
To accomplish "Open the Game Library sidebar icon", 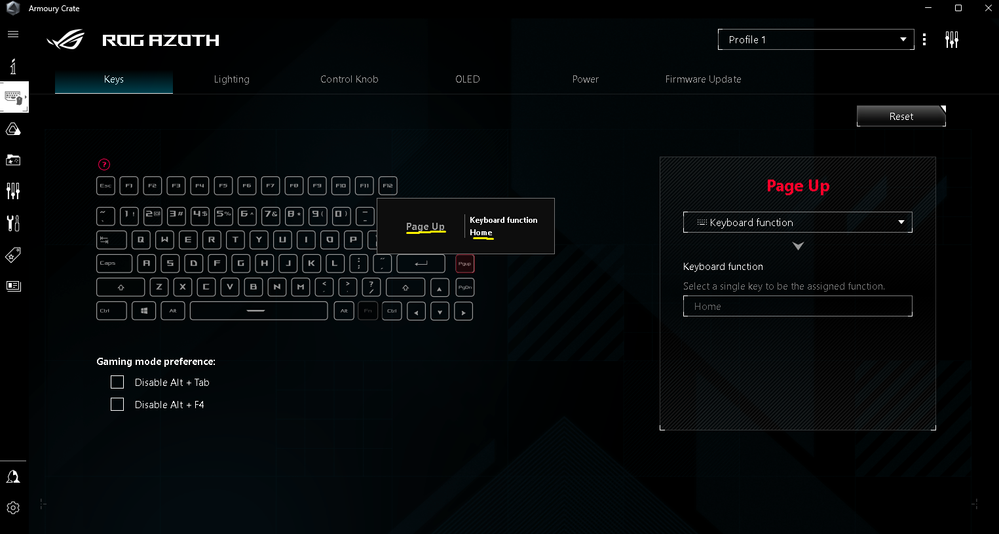I will point(13,160).
